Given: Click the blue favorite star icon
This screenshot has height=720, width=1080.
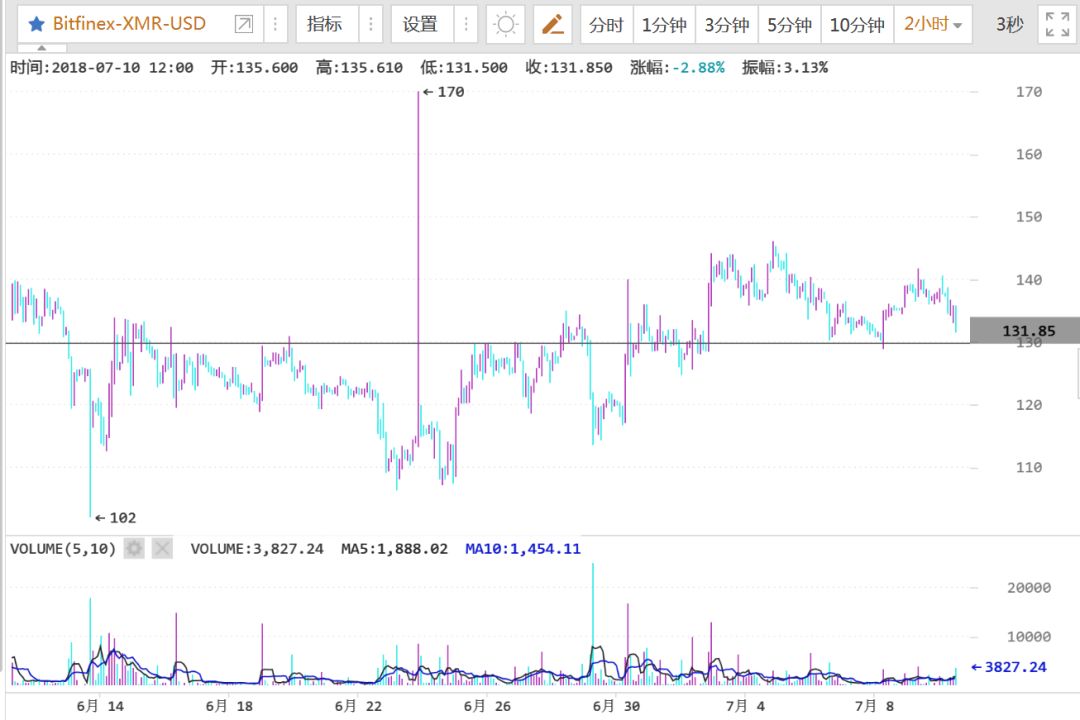Looking at the screenshot, I should pyautogui.click(x=37, y=24).
